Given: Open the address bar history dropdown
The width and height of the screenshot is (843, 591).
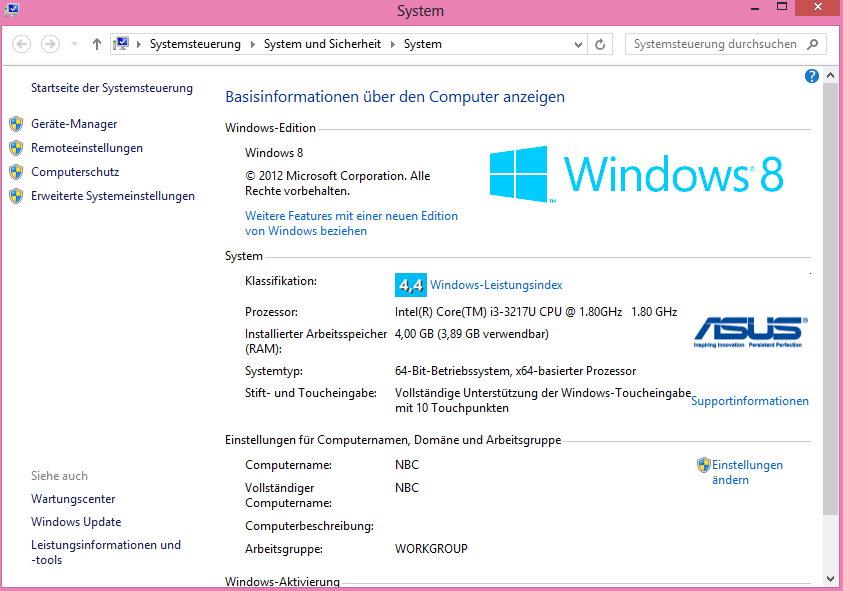Looking at the screenshot, I should click(x=578, y=44).
